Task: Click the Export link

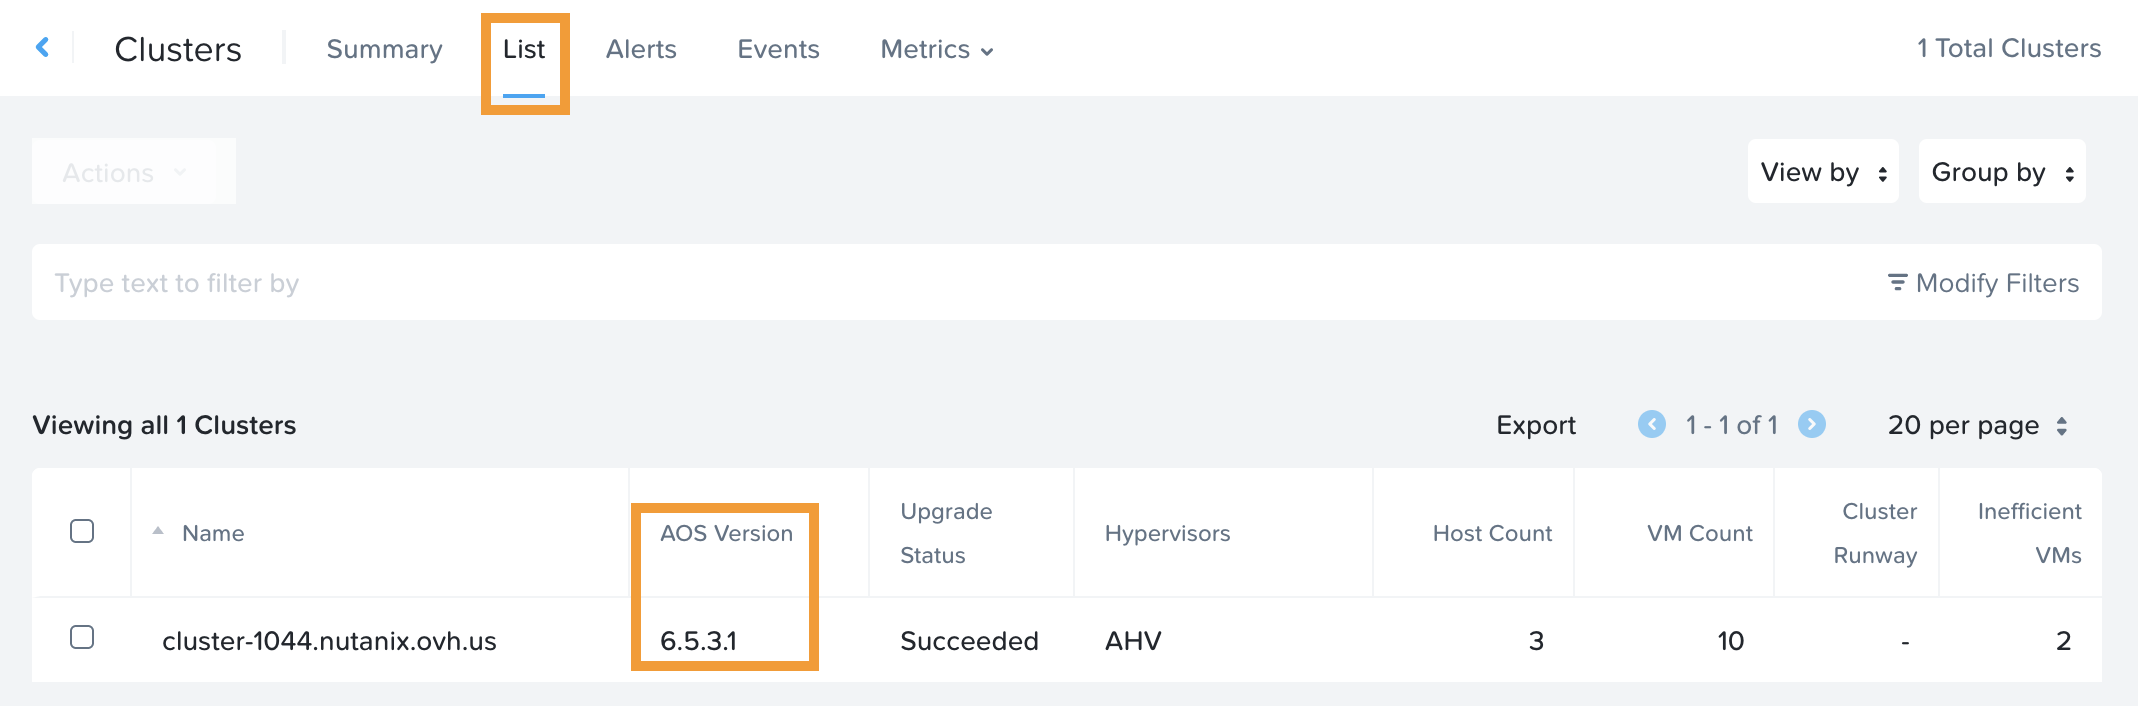Action: 1535,424
